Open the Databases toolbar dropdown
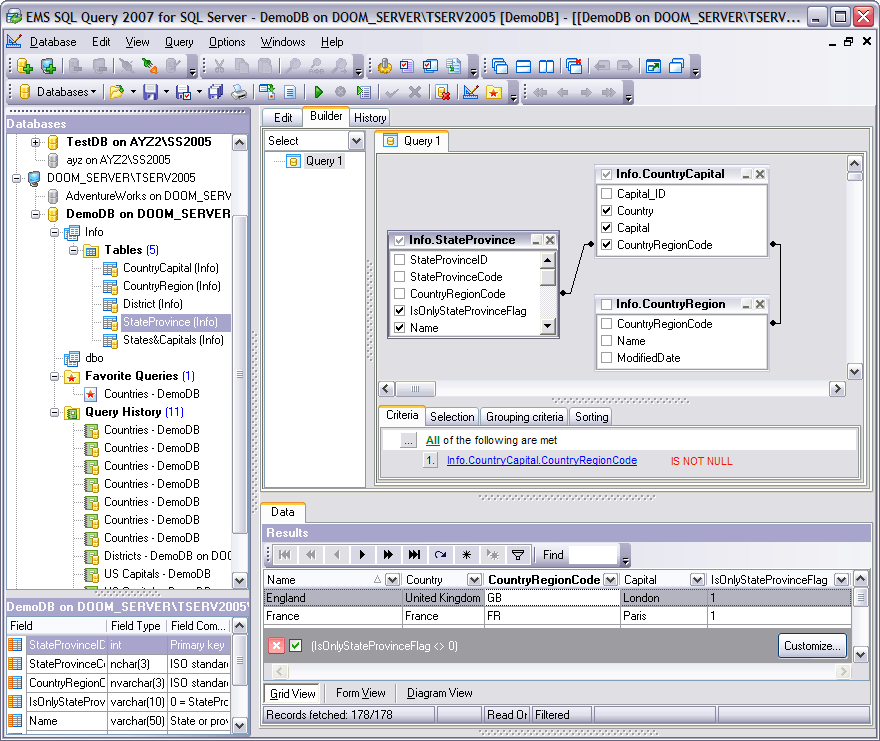Viewport: 880px width, 741px height. point(62,92)
